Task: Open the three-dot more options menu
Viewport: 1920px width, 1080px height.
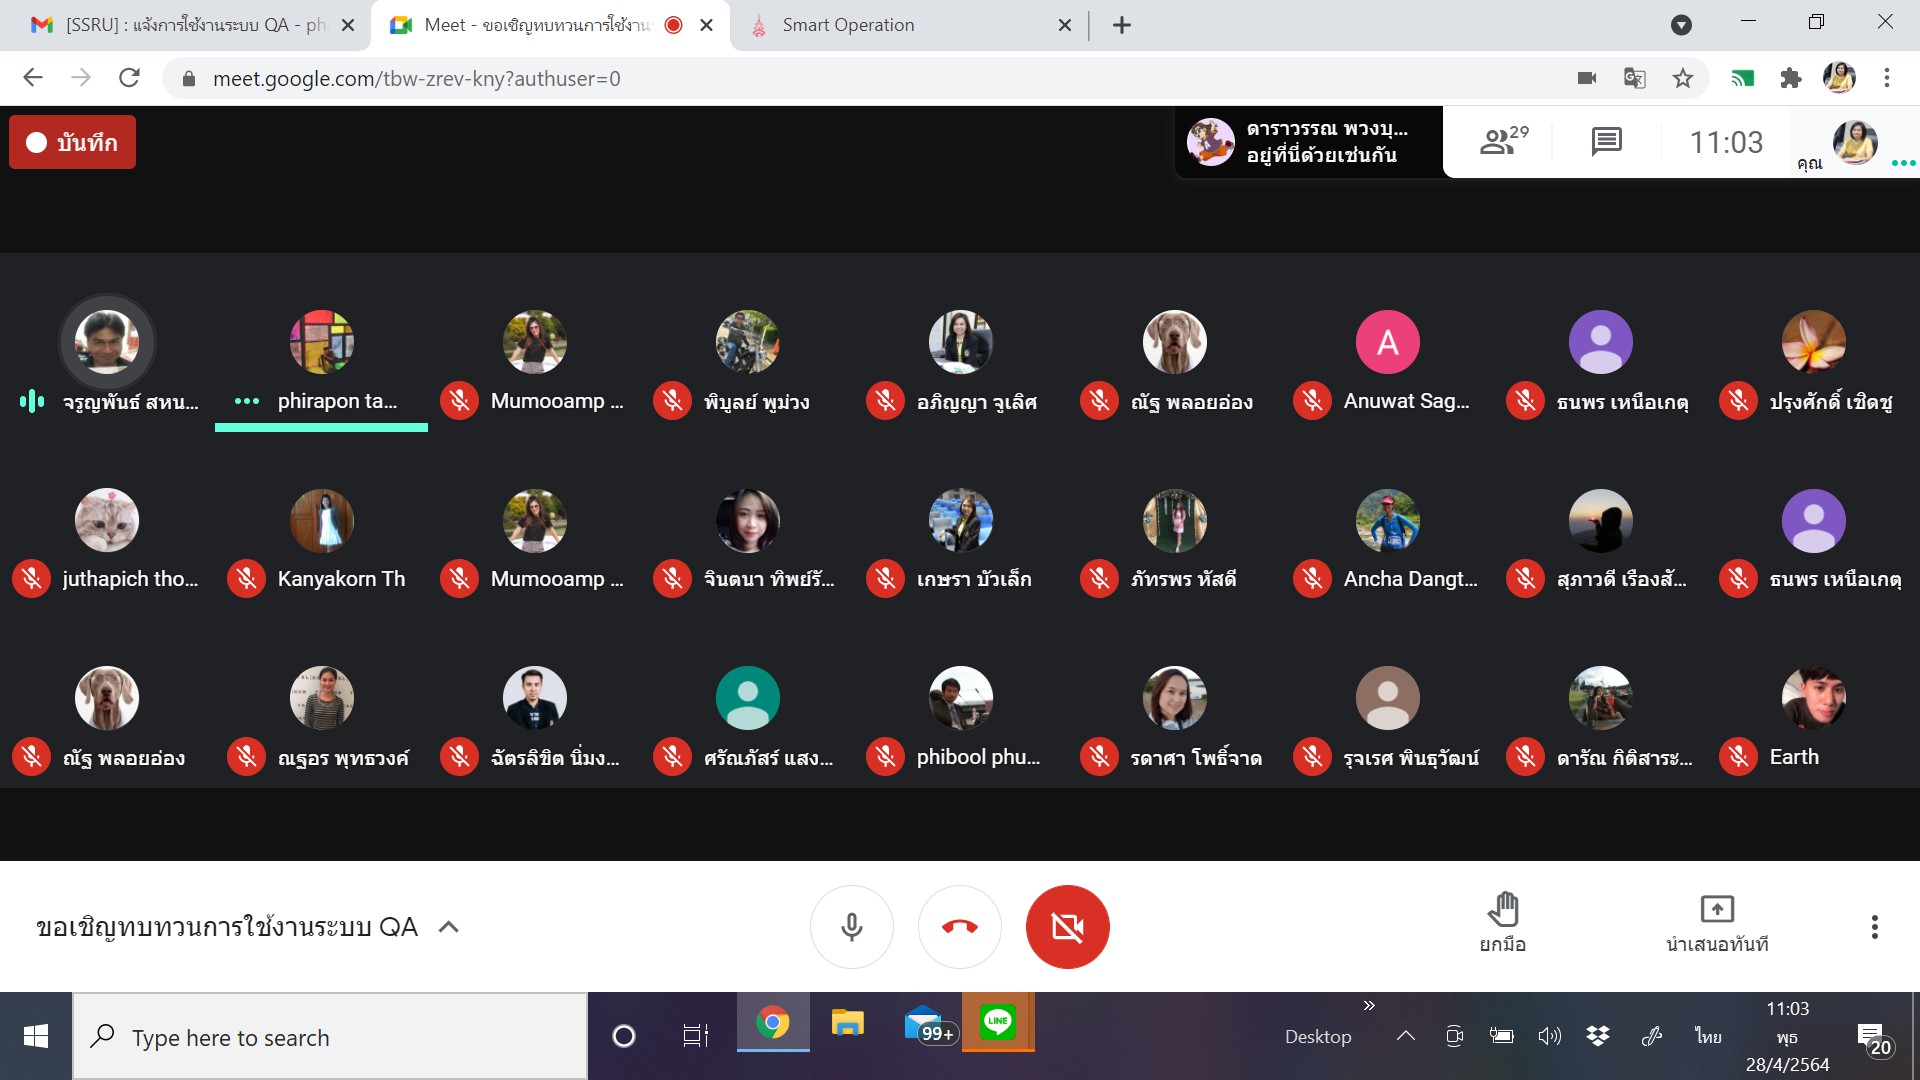Action: pyautogui.click(x=1874, y=927)
